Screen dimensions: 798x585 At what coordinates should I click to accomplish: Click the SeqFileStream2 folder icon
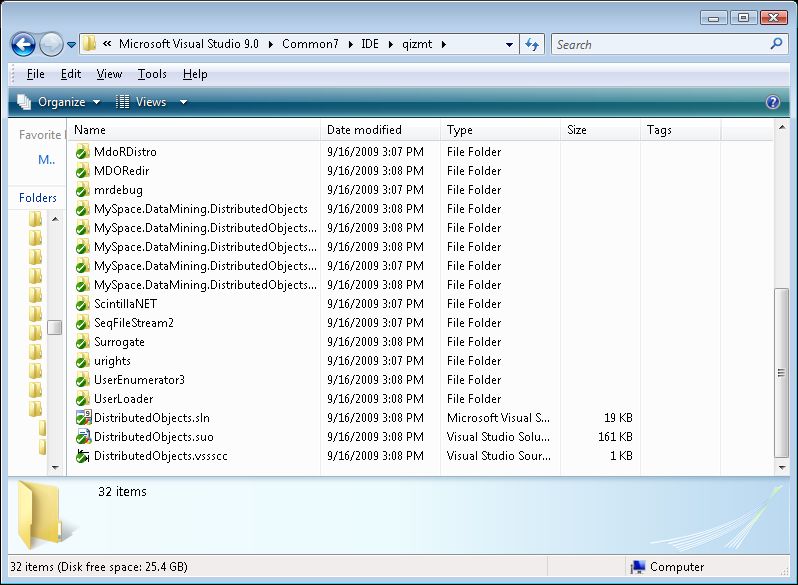(x=82, y=323)
